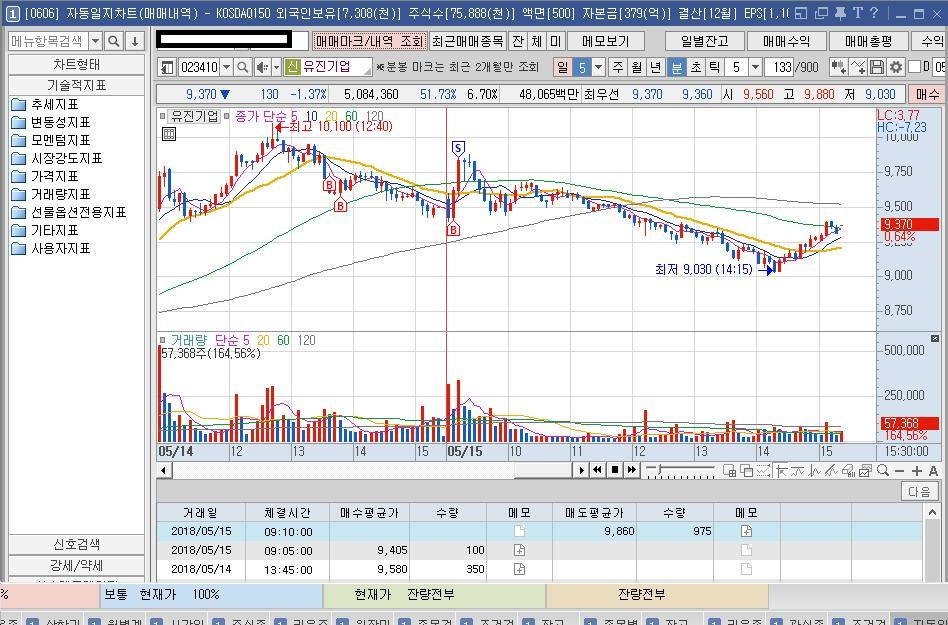Click fast-forward chart playback button

coord(632,470)
